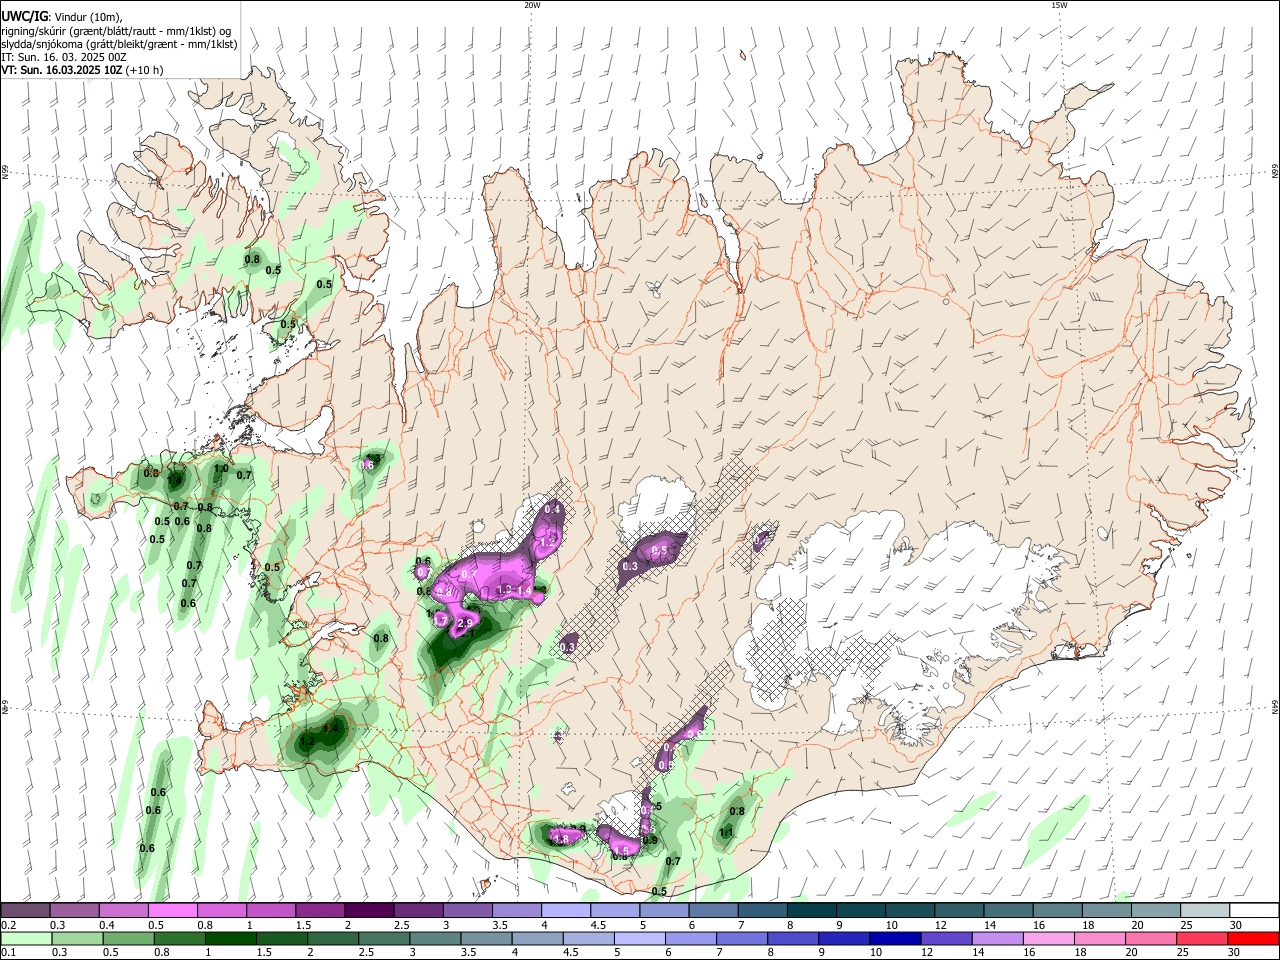Click the '1.0' precipitation value on Snæfellsnes

coord(222,468)
